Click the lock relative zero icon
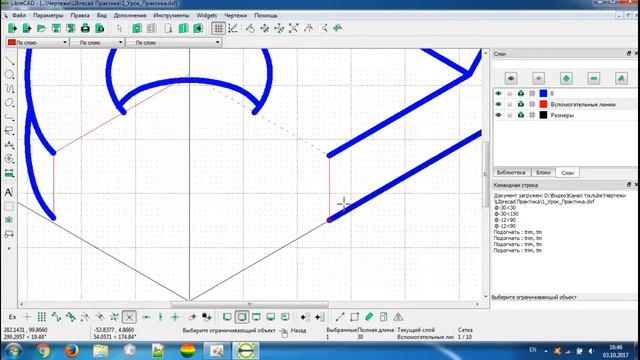The height and width of the screenshot is (360, 640). 207,317
